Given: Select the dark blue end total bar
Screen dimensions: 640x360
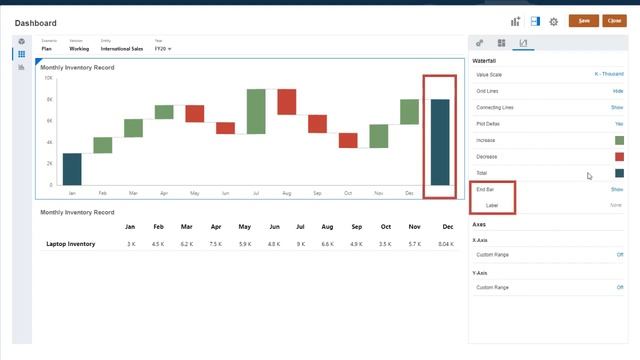Looking at the screenshot, I should click(440, 142).
